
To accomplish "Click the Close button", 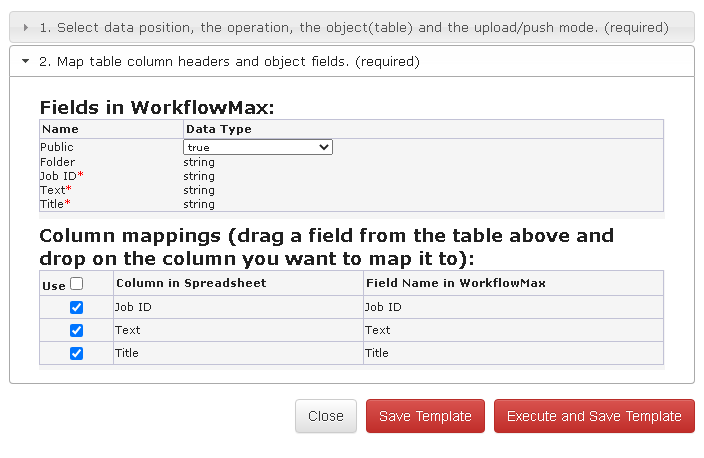I will coord(326,416).
